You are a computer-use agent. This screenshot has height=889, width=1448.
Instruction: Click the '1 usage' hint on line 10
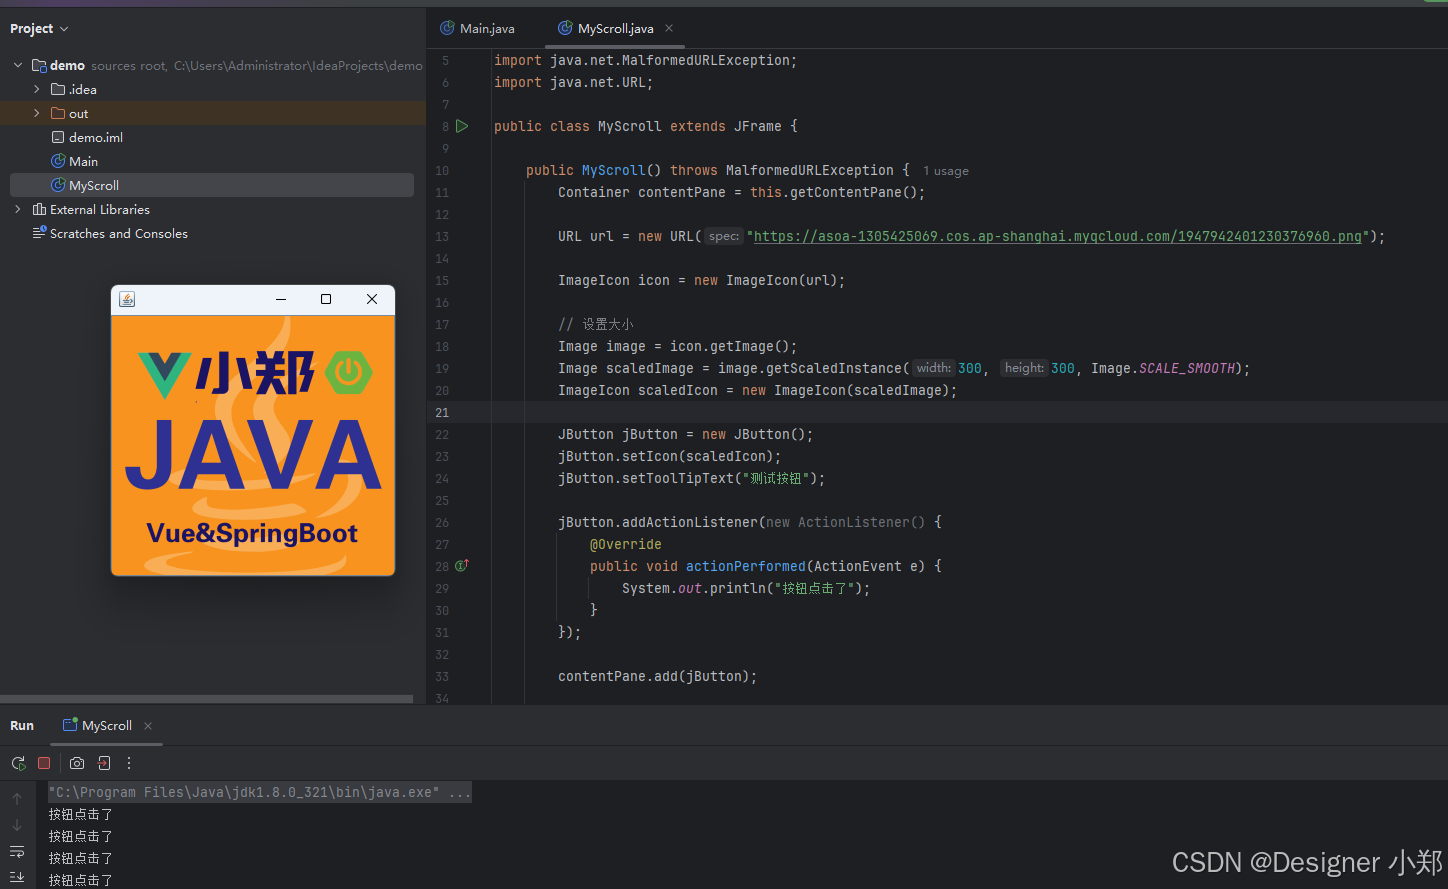(x=945, y=171)
